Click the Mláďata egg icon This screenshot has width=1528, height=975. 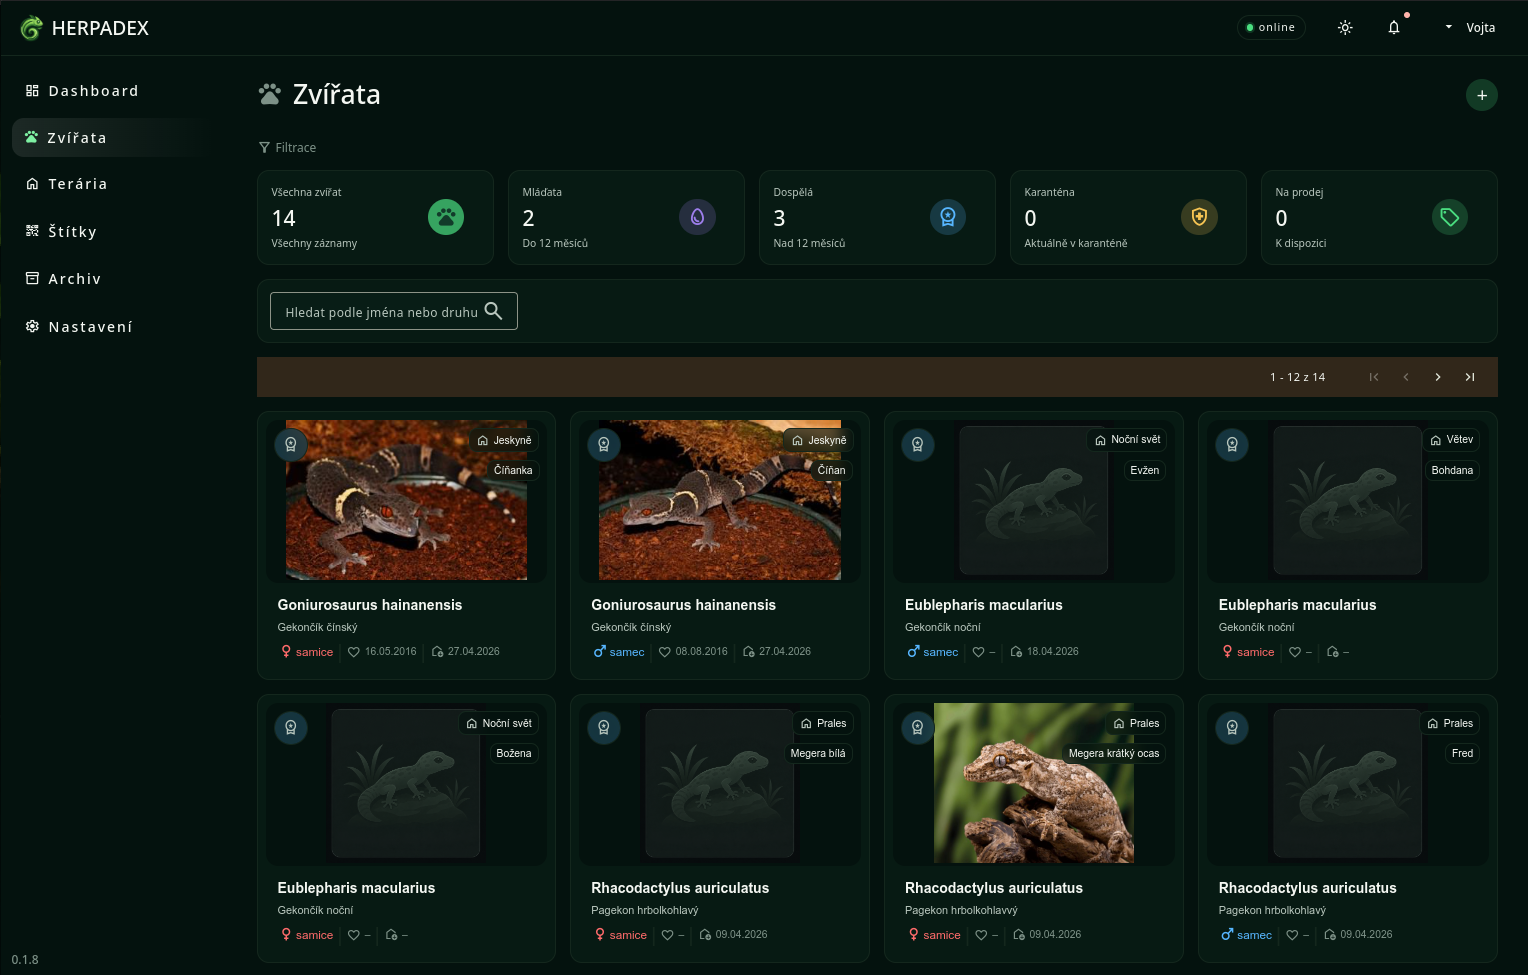click(697, 217)
